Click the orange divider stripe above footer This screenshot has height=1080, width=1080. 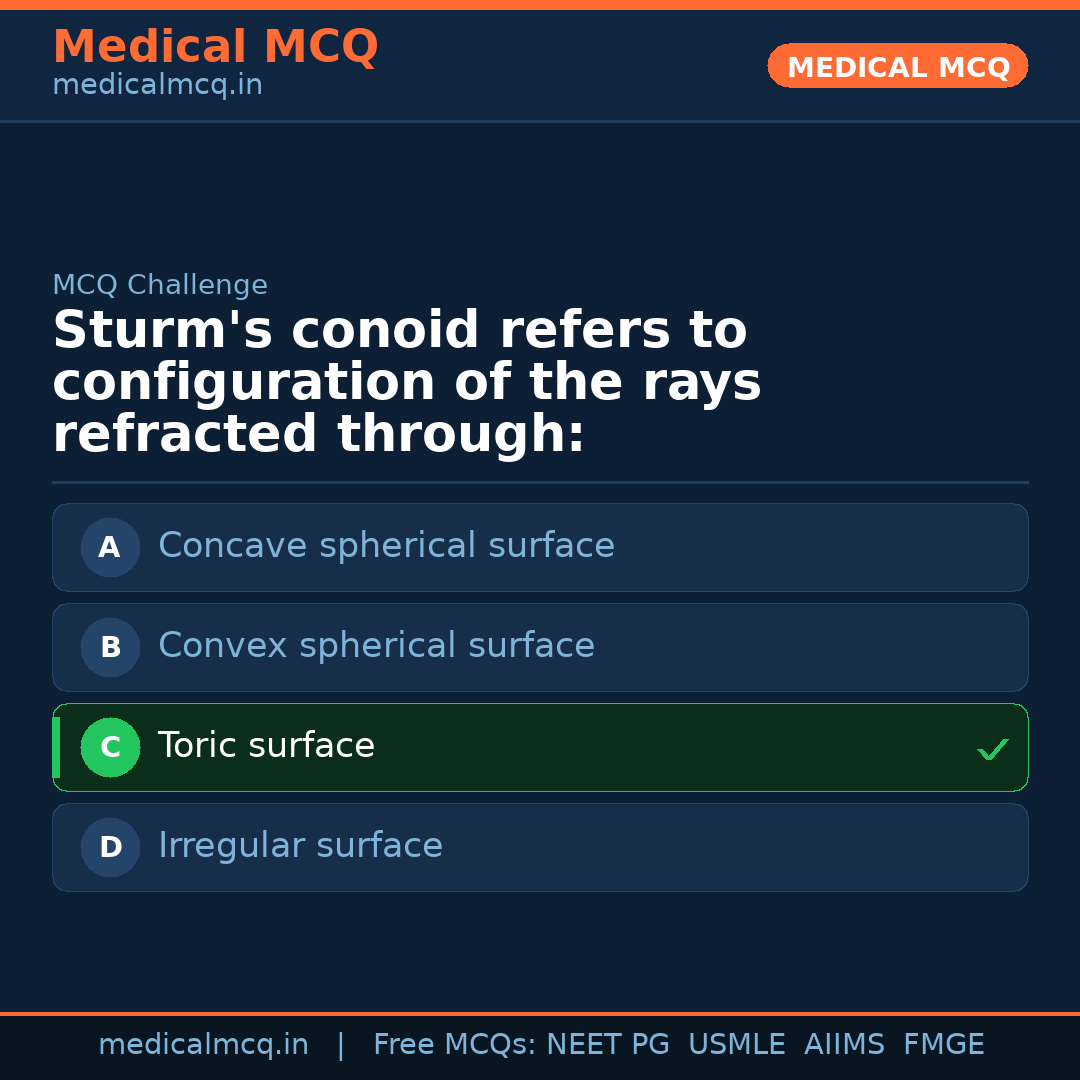(x=540, y=1013)
